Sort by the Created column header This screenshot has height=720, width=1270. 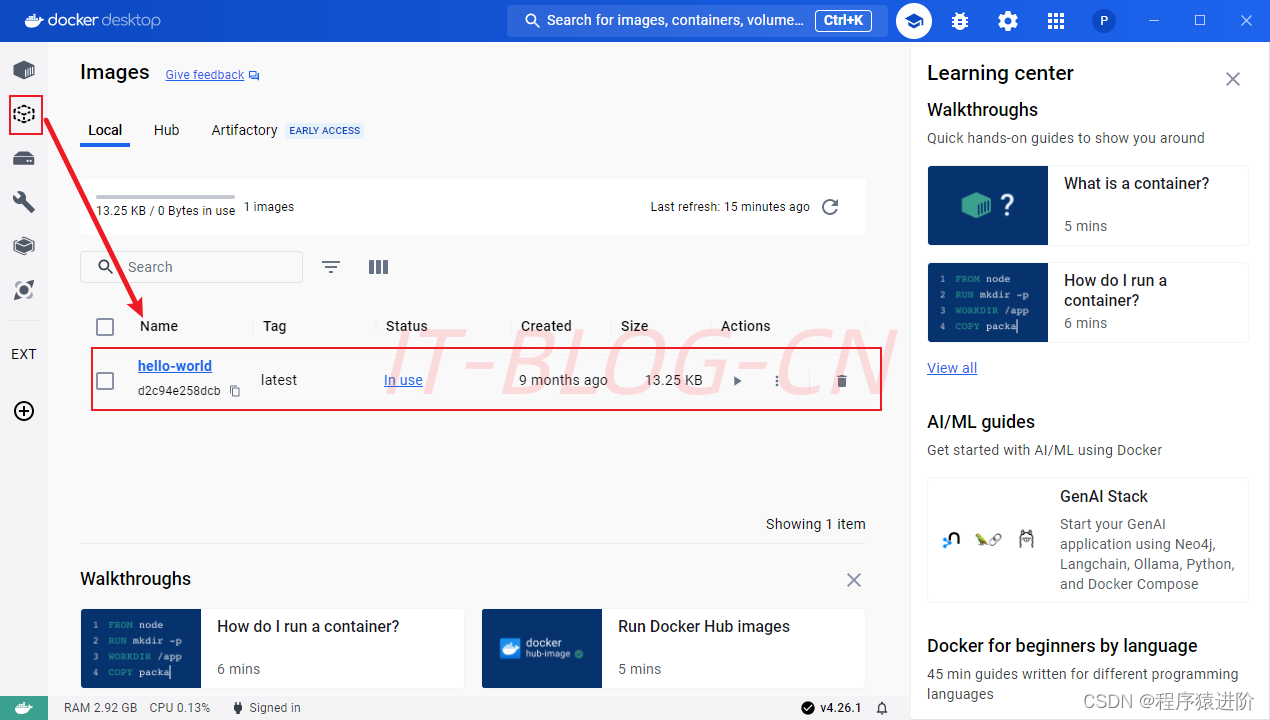546,326
